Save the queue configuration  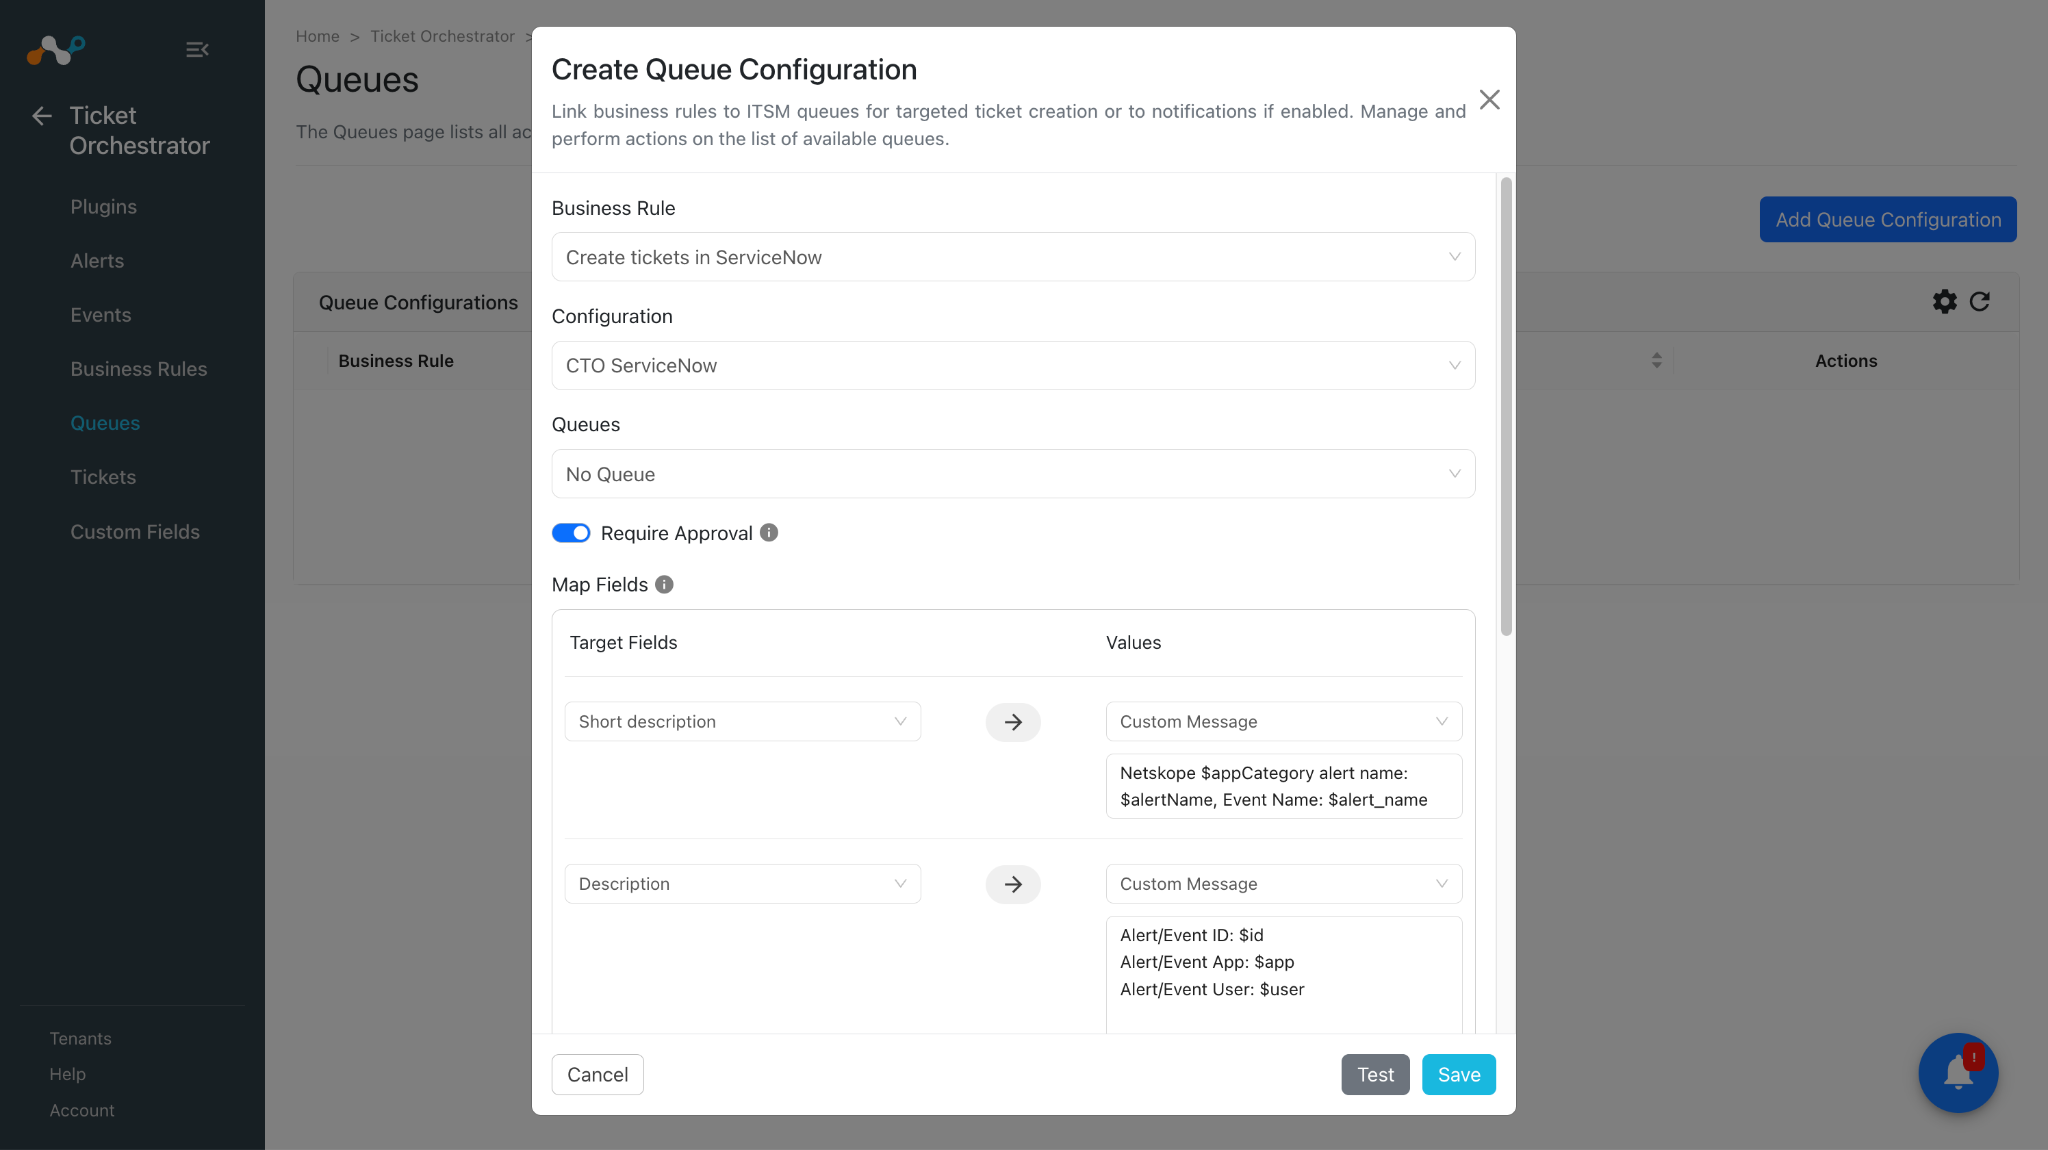coord(1459,1075)
